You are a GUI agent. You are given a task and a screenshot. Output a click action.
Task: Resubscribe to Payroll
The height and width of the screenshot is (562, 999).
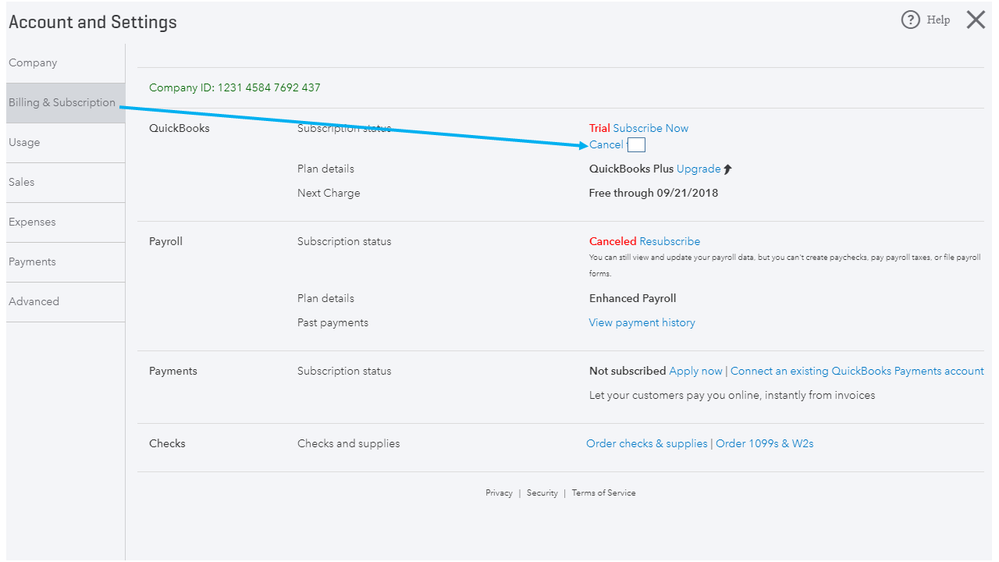669,242
